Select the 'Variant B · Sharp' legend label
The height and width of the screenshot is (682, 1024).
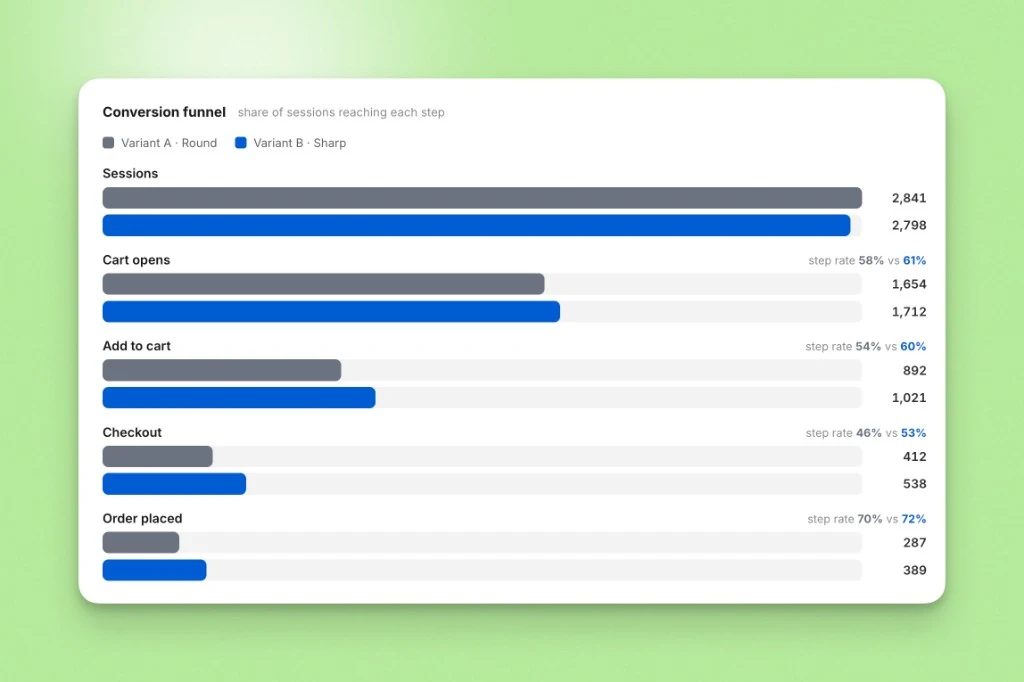(x=300, y=142)
